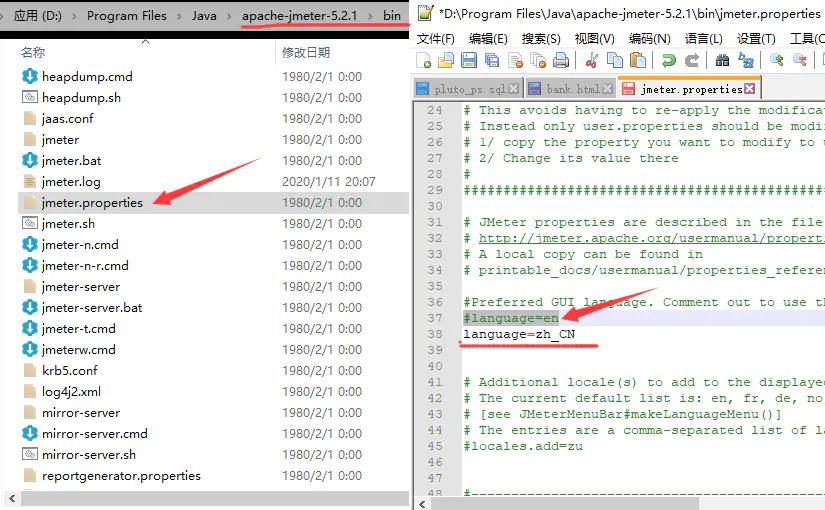This screenshot has width=825, height=510.
Task: Click the Print icon in the toolbar
Action: pyautogui.click(x=561, y=61)
